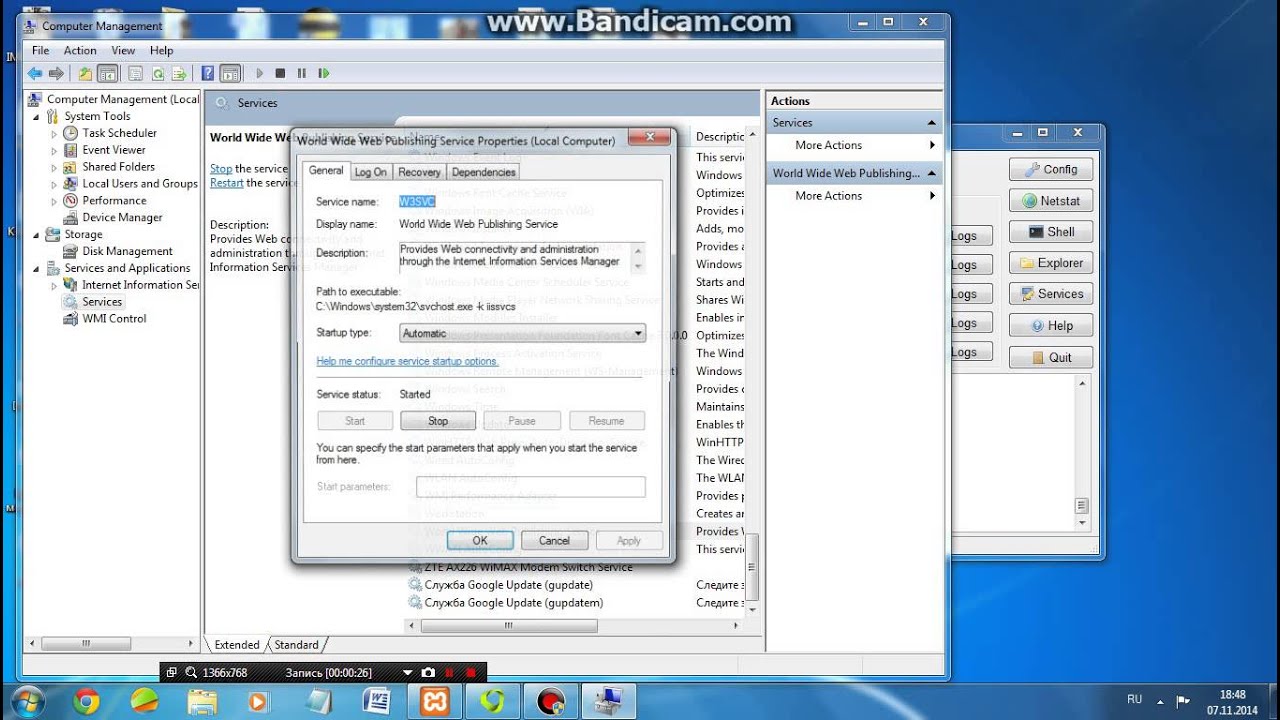Open Disk Management from the tree
The image size is (1280, 720).
click(x=127, y=252)
